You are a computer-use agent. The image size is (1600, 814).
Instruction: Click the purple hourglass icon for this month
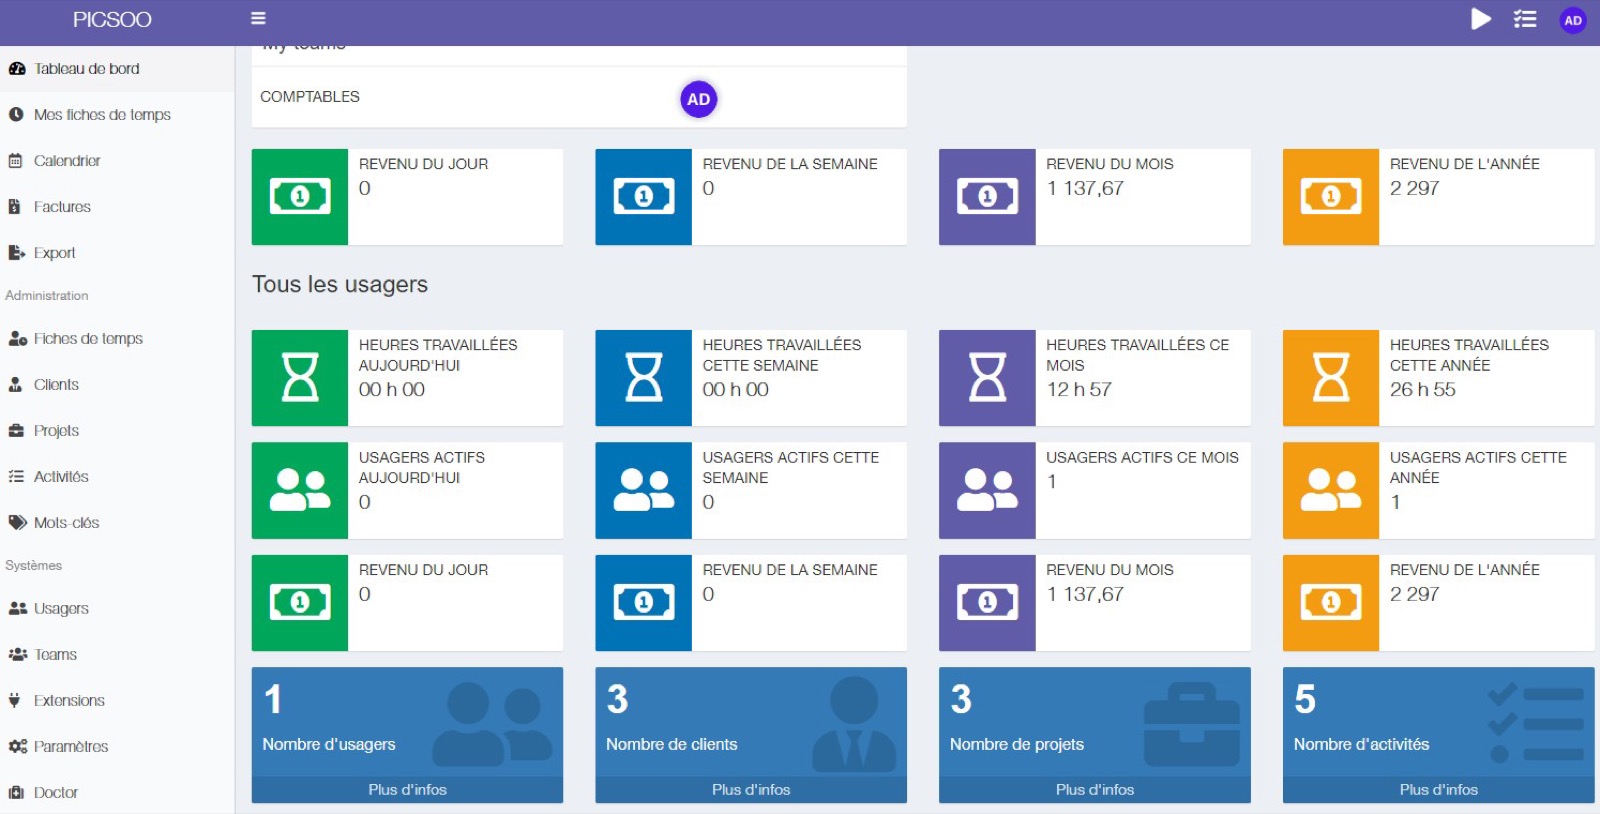pos(987,378)
